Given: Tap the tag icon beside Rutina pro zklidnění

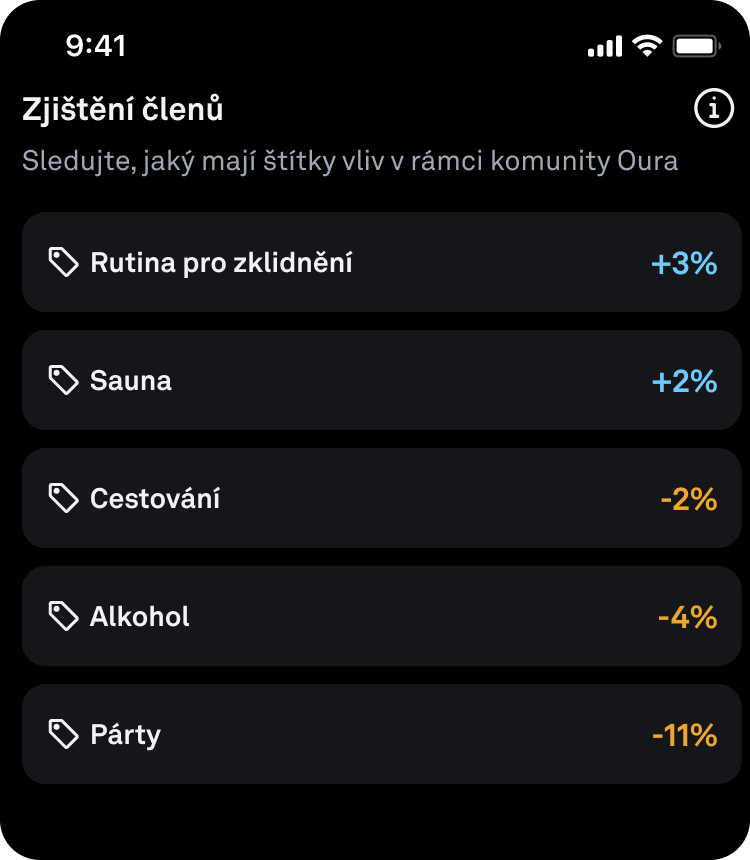Looking at the screenshot, I should point(64,263).
